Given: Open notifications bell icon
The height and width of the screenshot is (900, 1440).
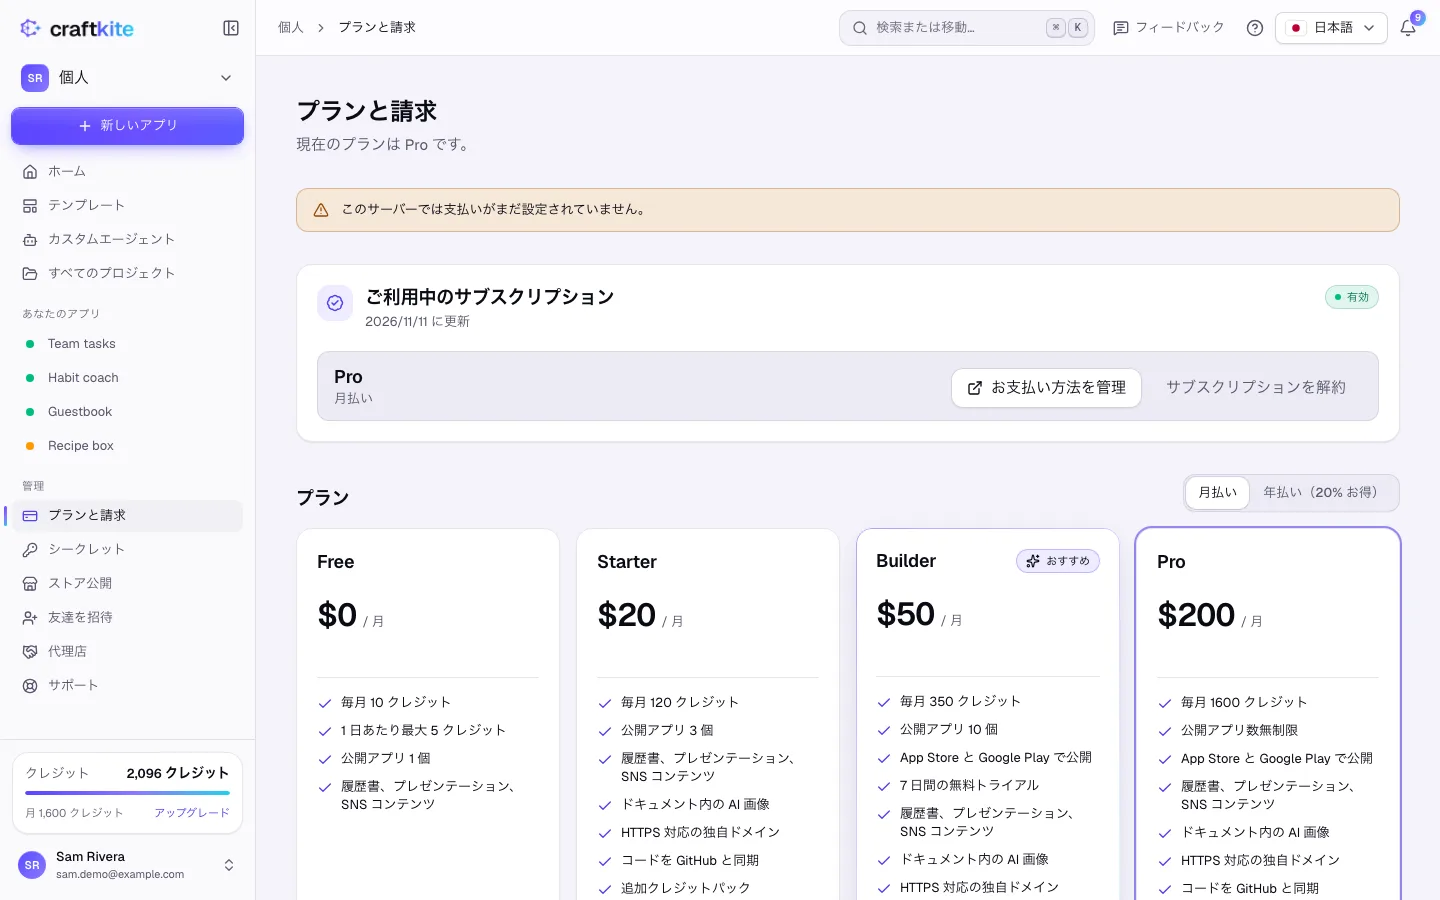Looking at the screenshot, I should click(x=1408, y=28).
